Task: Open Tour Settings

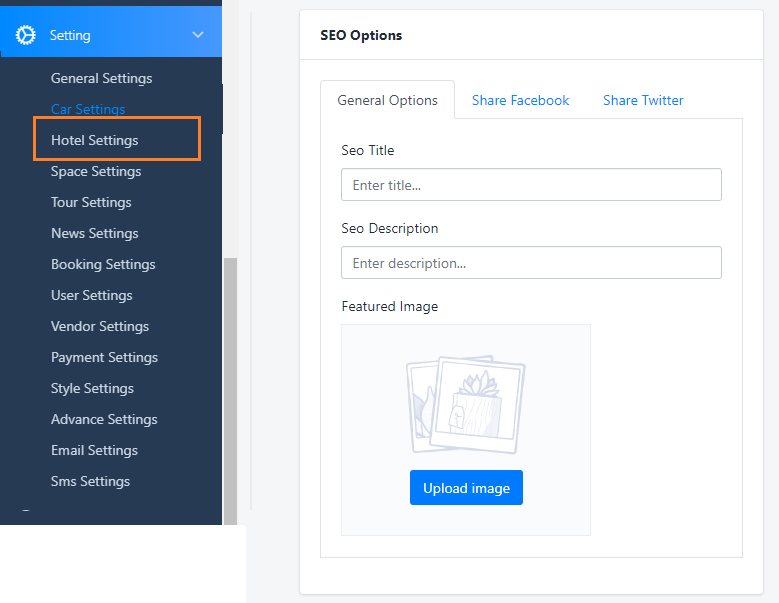Action: [x=91, y=202]
